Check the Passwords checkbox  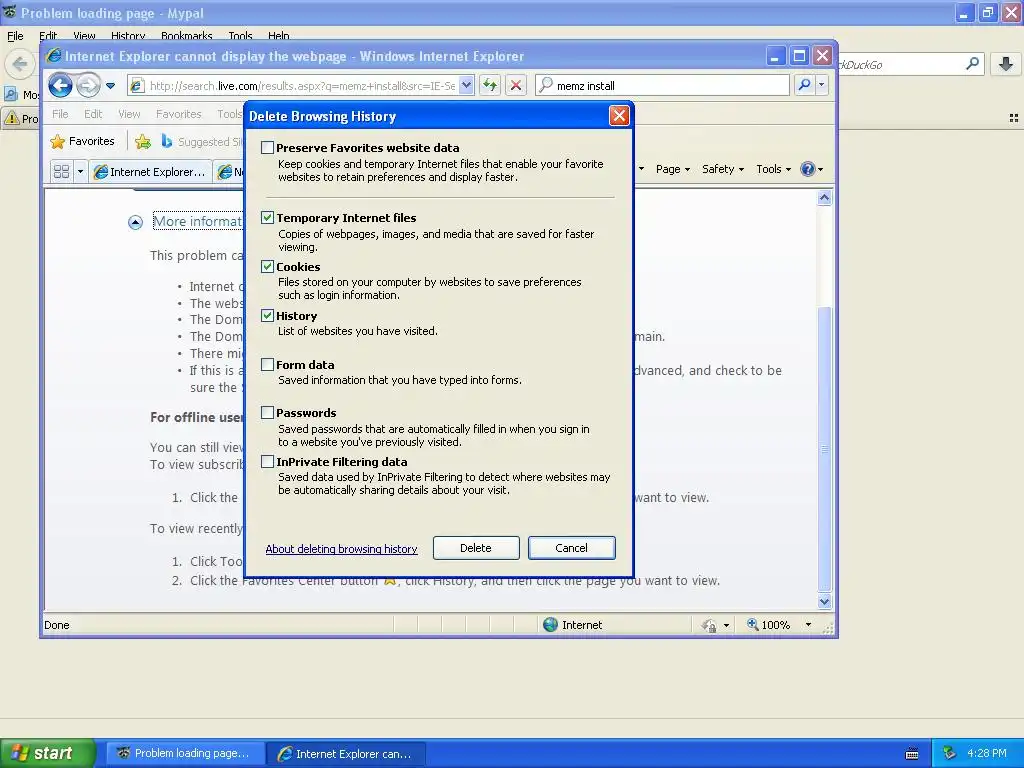[x=267, y=413]
